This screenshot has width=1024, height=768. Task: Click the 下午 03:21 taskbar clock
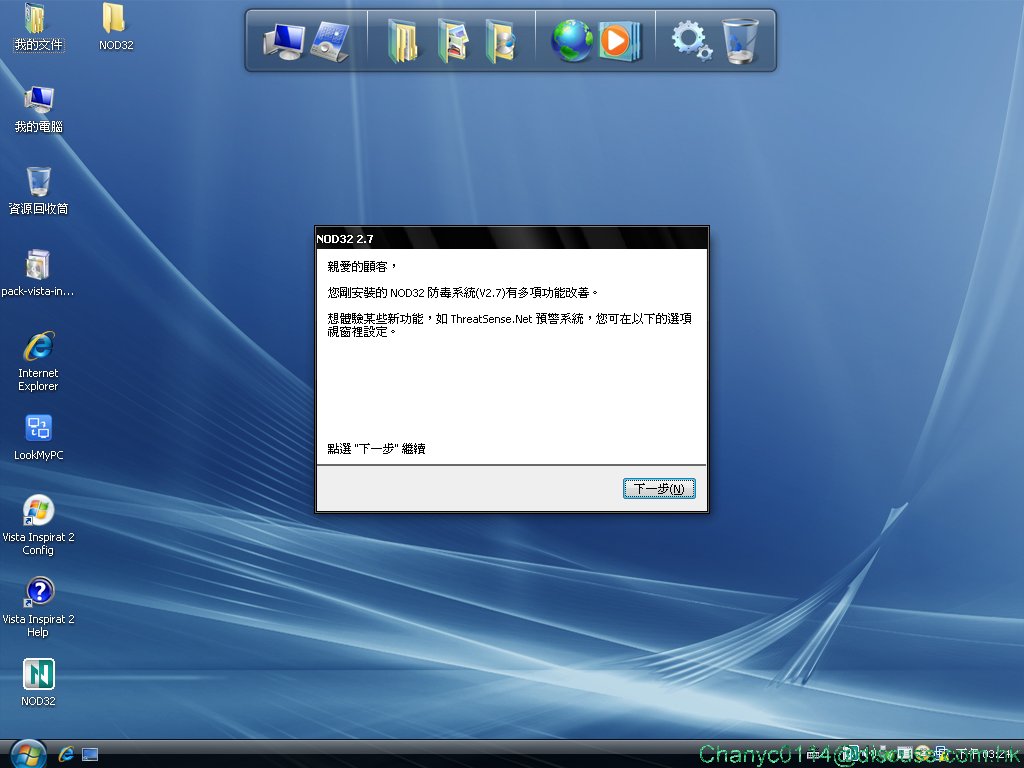985,755
